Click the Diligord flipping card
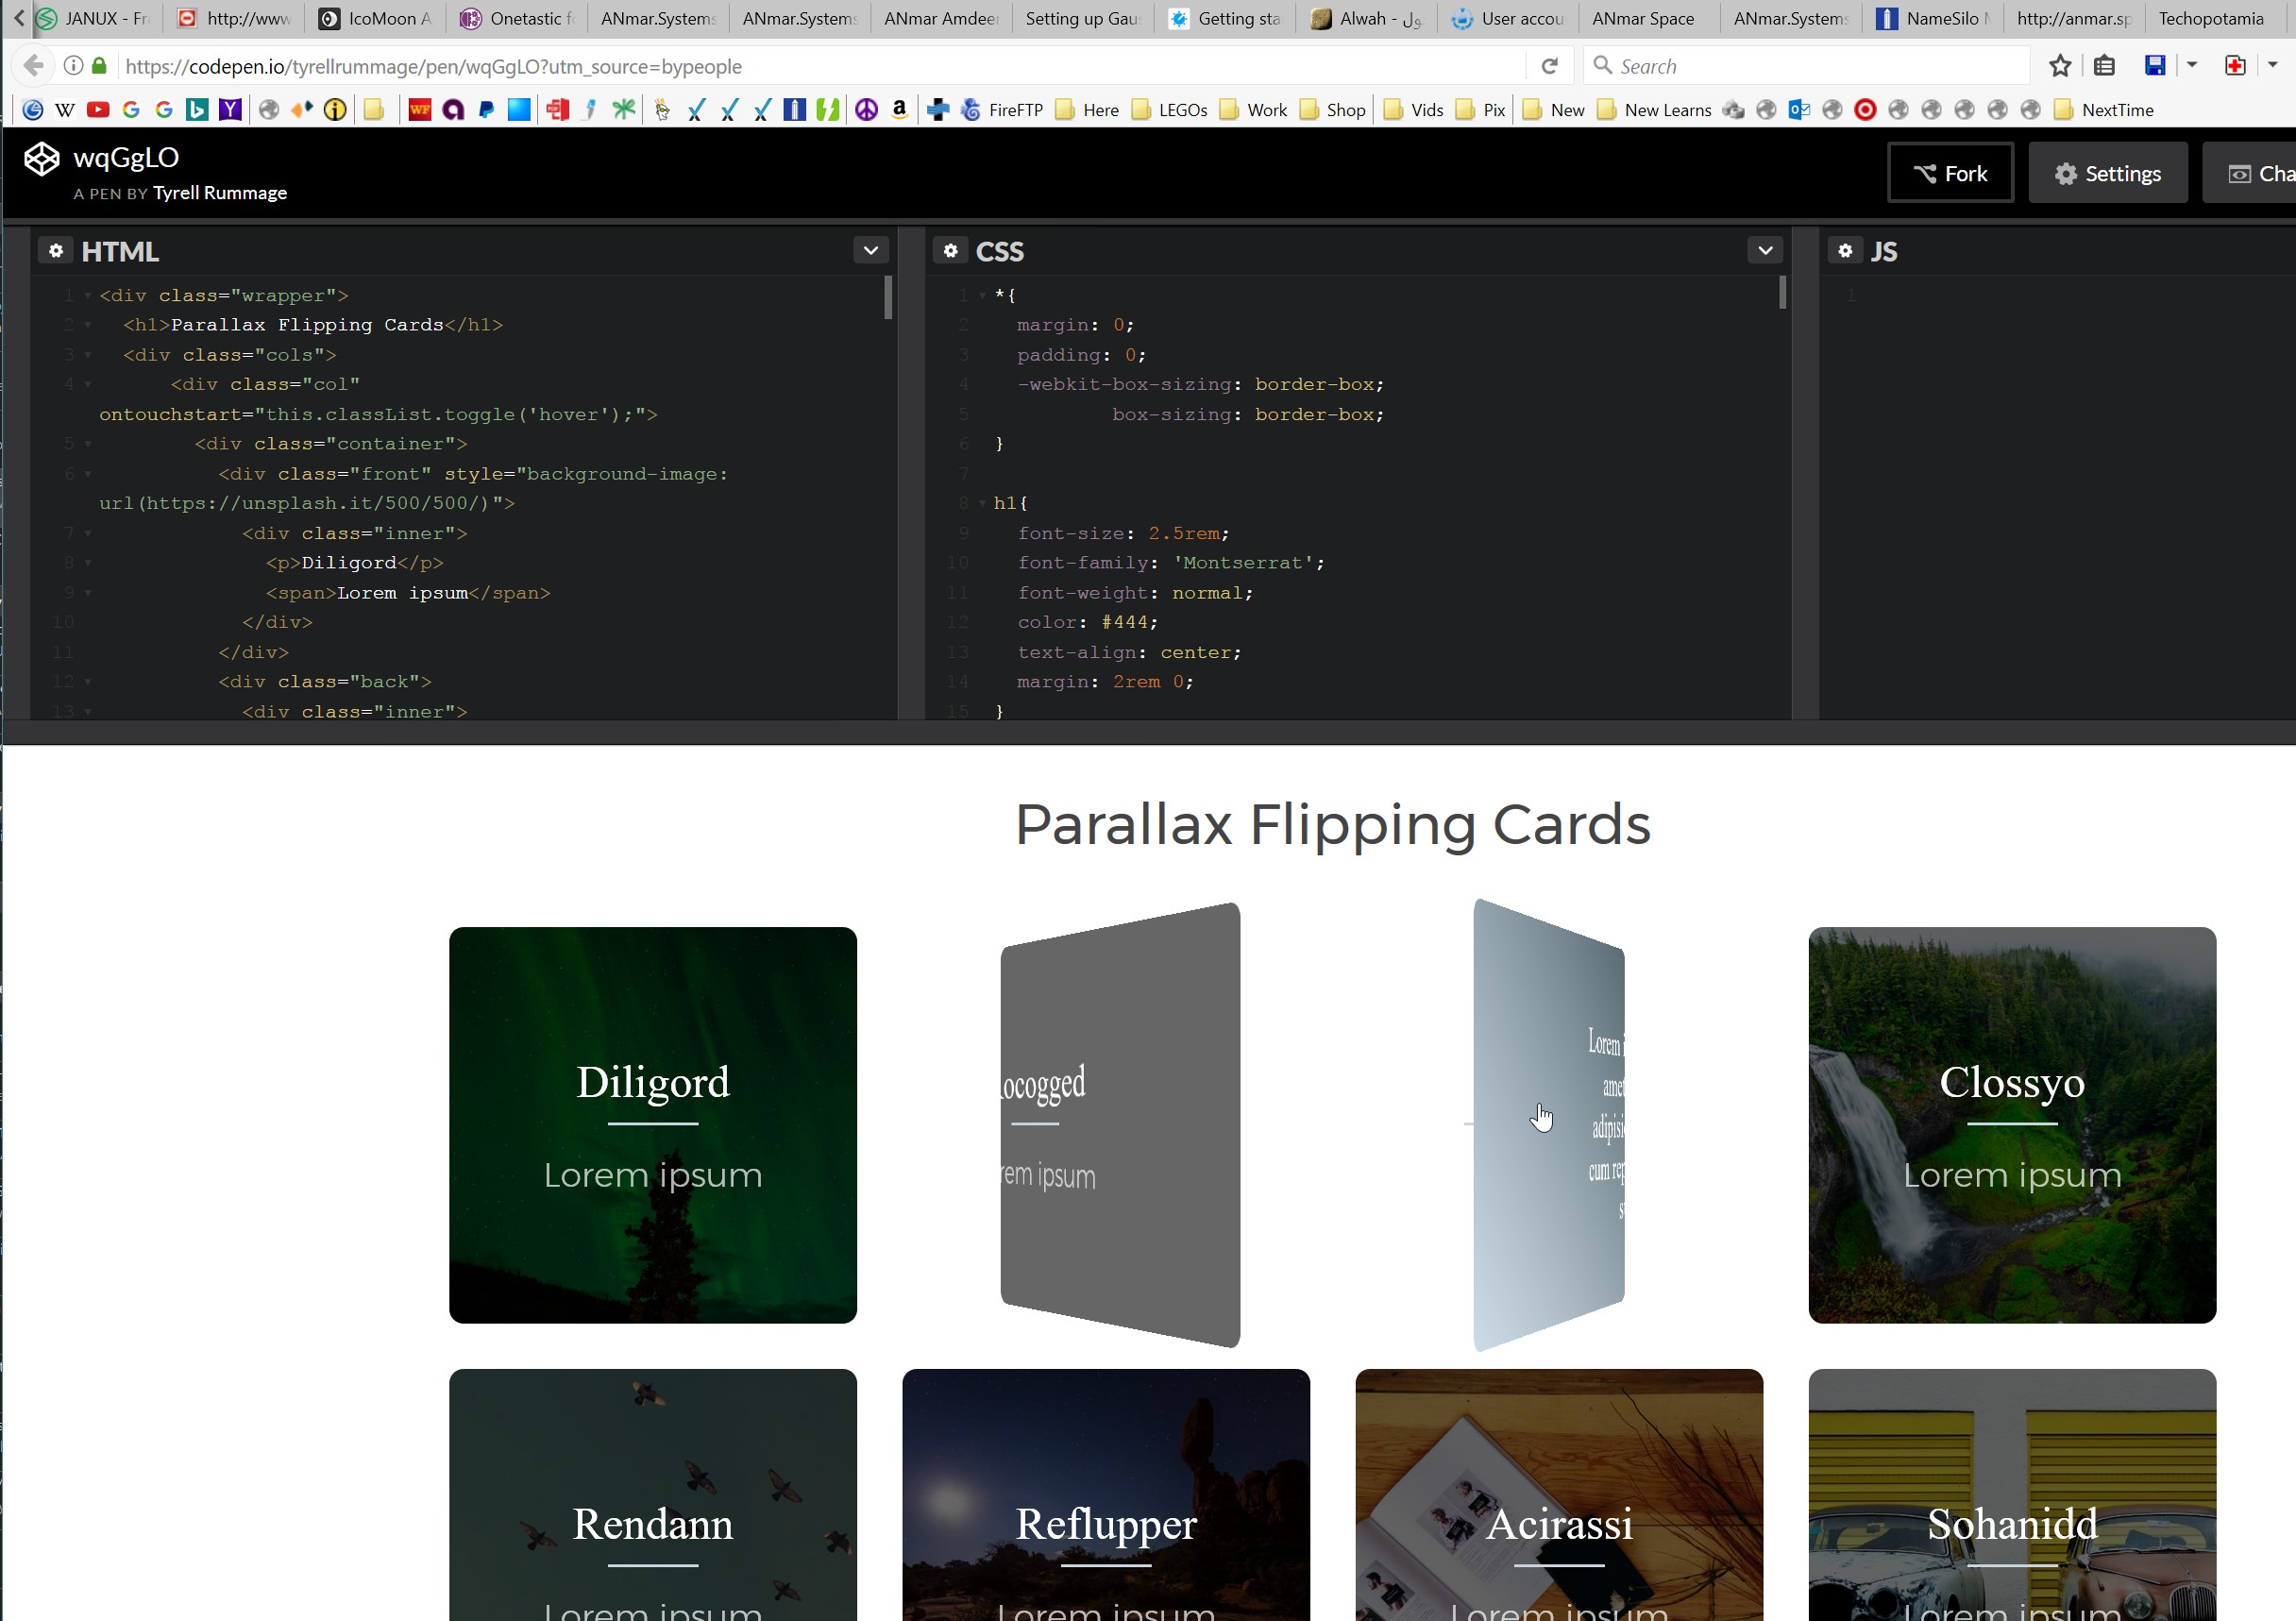The width and height of the screenshot is (2296, 1621). pos(652,1125)
